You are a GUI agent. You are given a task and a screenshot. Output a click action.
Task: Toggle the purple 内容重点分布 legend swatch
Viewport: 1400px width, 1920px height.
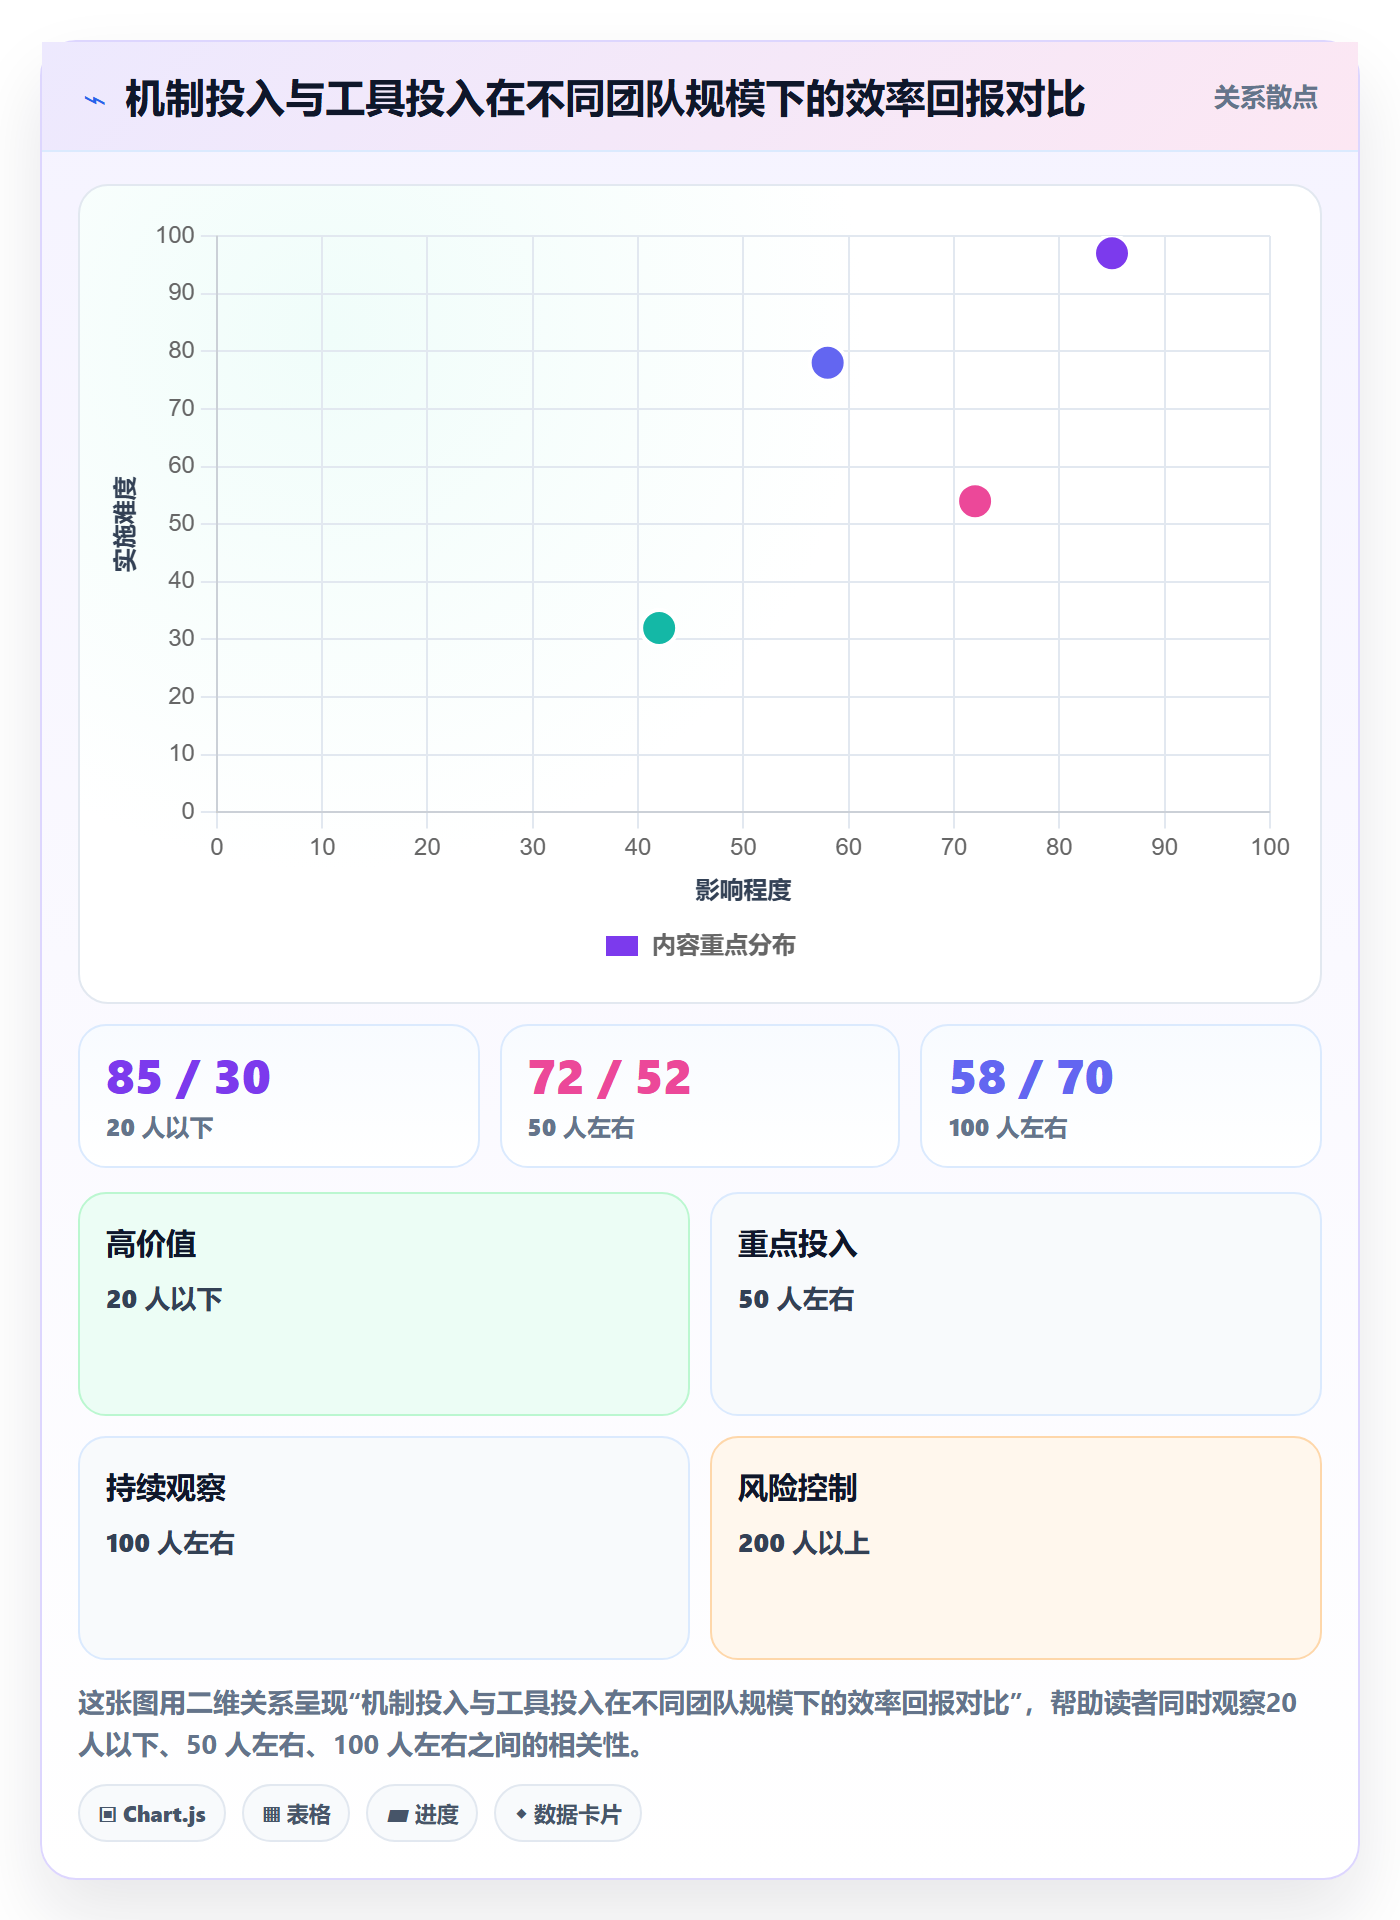[622, 946]
